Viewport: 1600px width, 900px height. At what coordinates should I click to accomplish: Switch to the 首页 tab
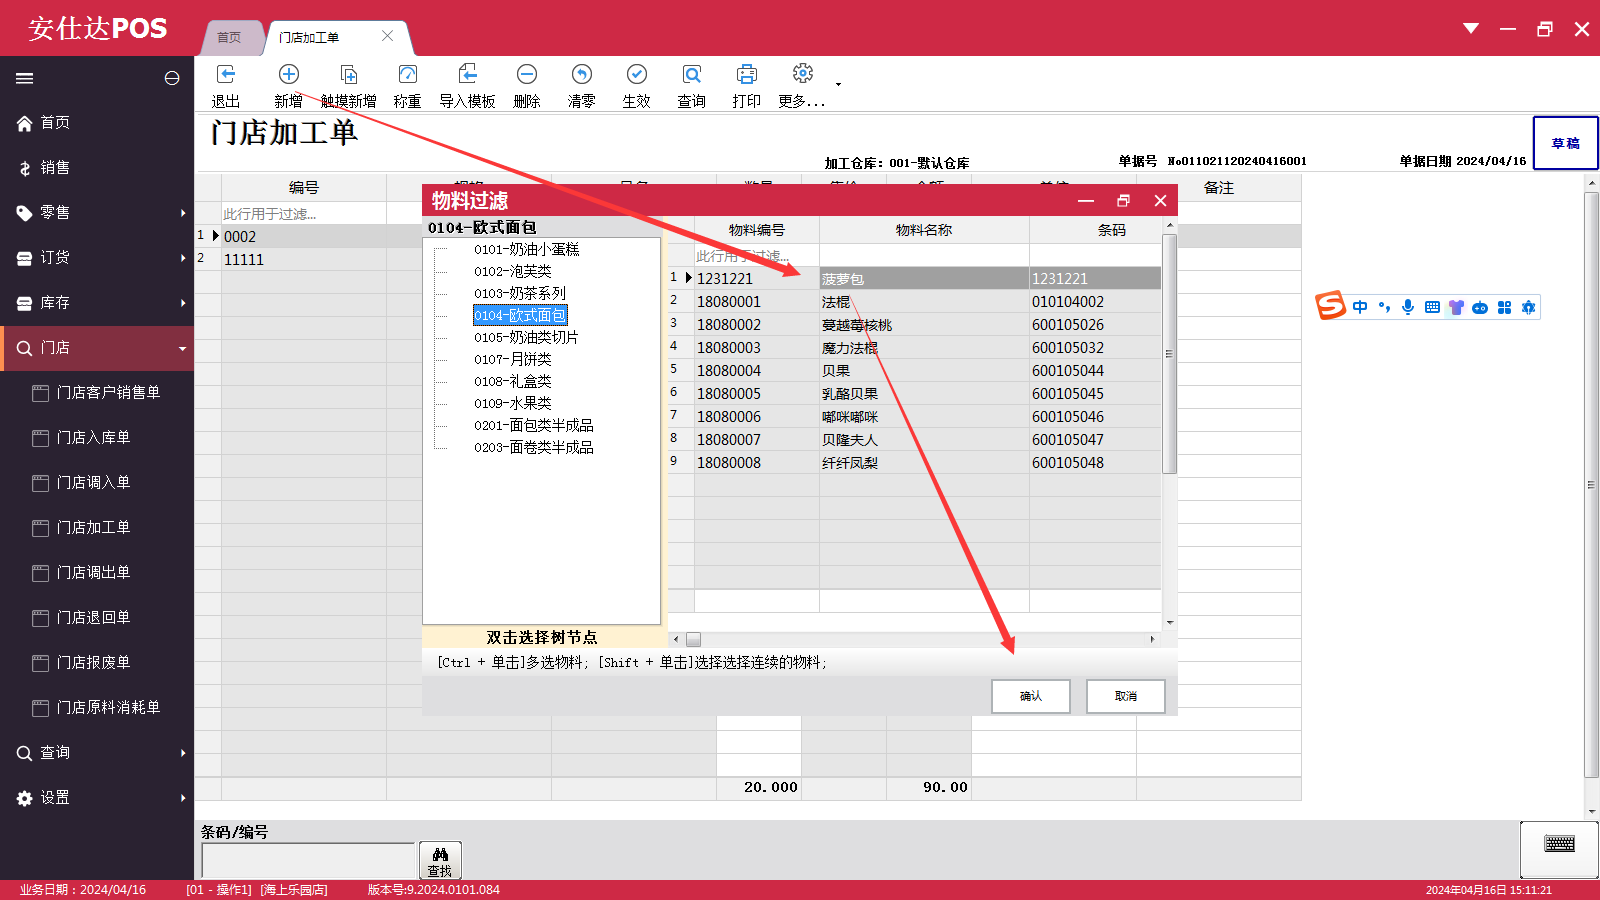(230, 38)
